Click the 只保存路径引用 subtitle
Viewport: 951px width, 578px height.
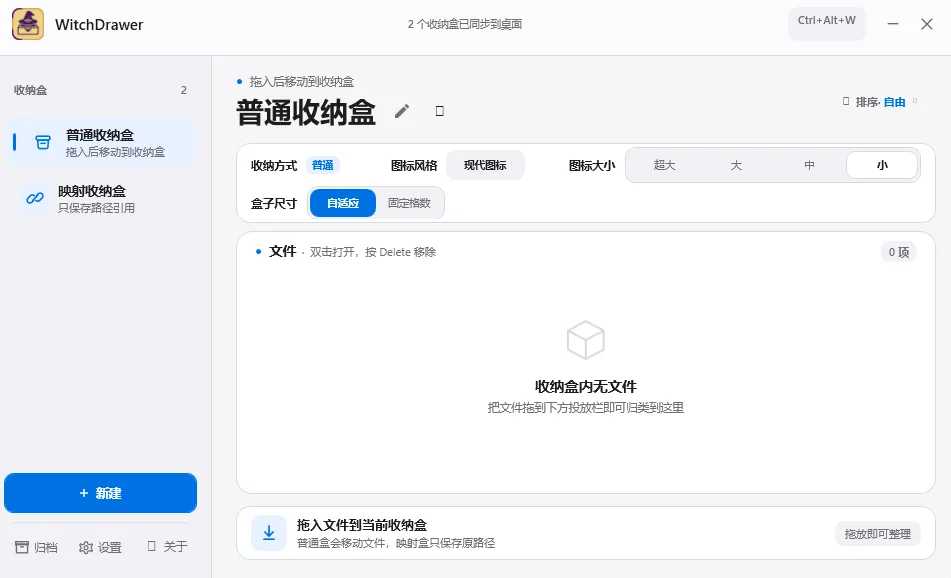96,208
